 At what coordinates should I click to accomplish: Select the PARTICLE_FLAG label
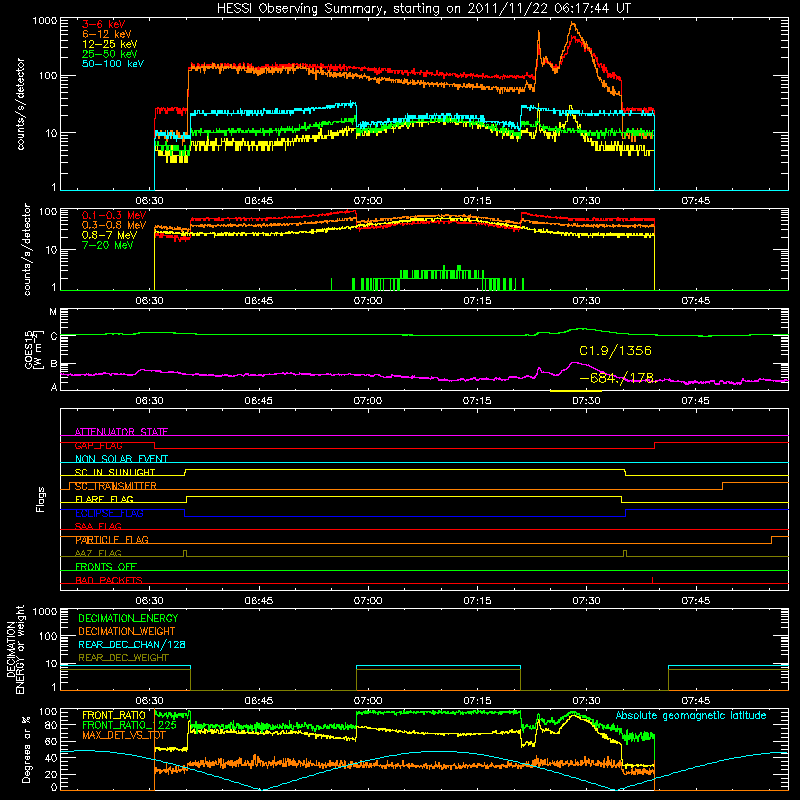(112, 540)
